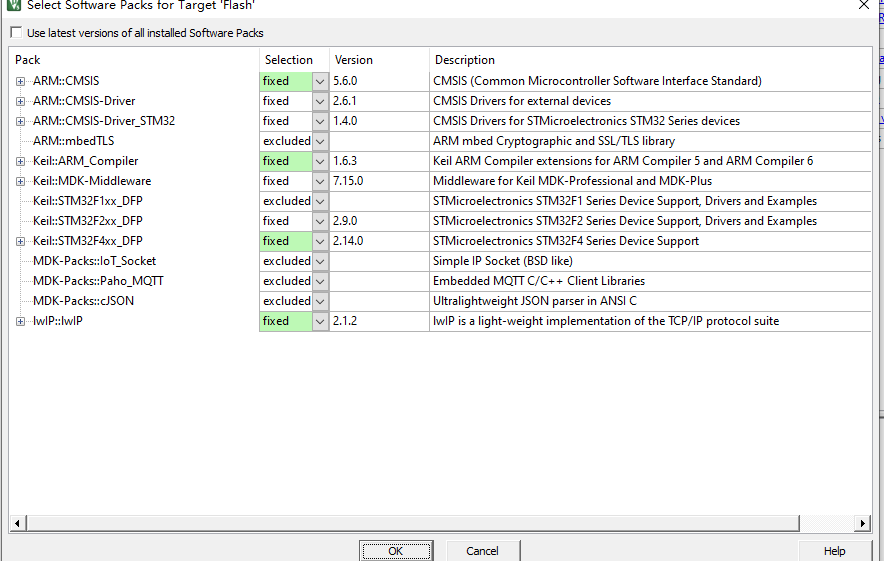
Task: Select the MDK-Packs::IoT_Socket pack row
Action: (95, 261)
